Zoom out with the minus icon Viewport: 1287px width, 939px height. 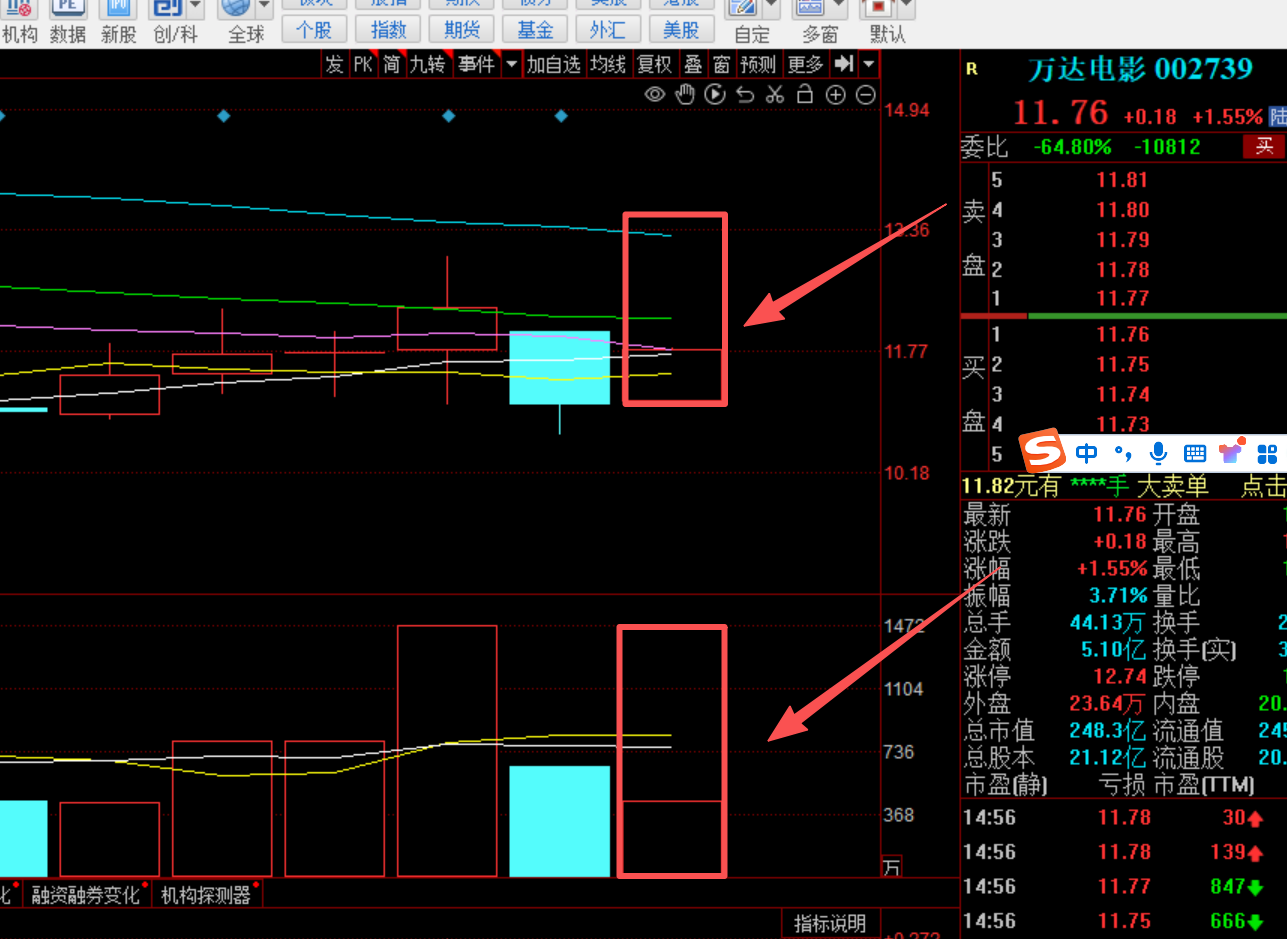click(x=866, y=95)
